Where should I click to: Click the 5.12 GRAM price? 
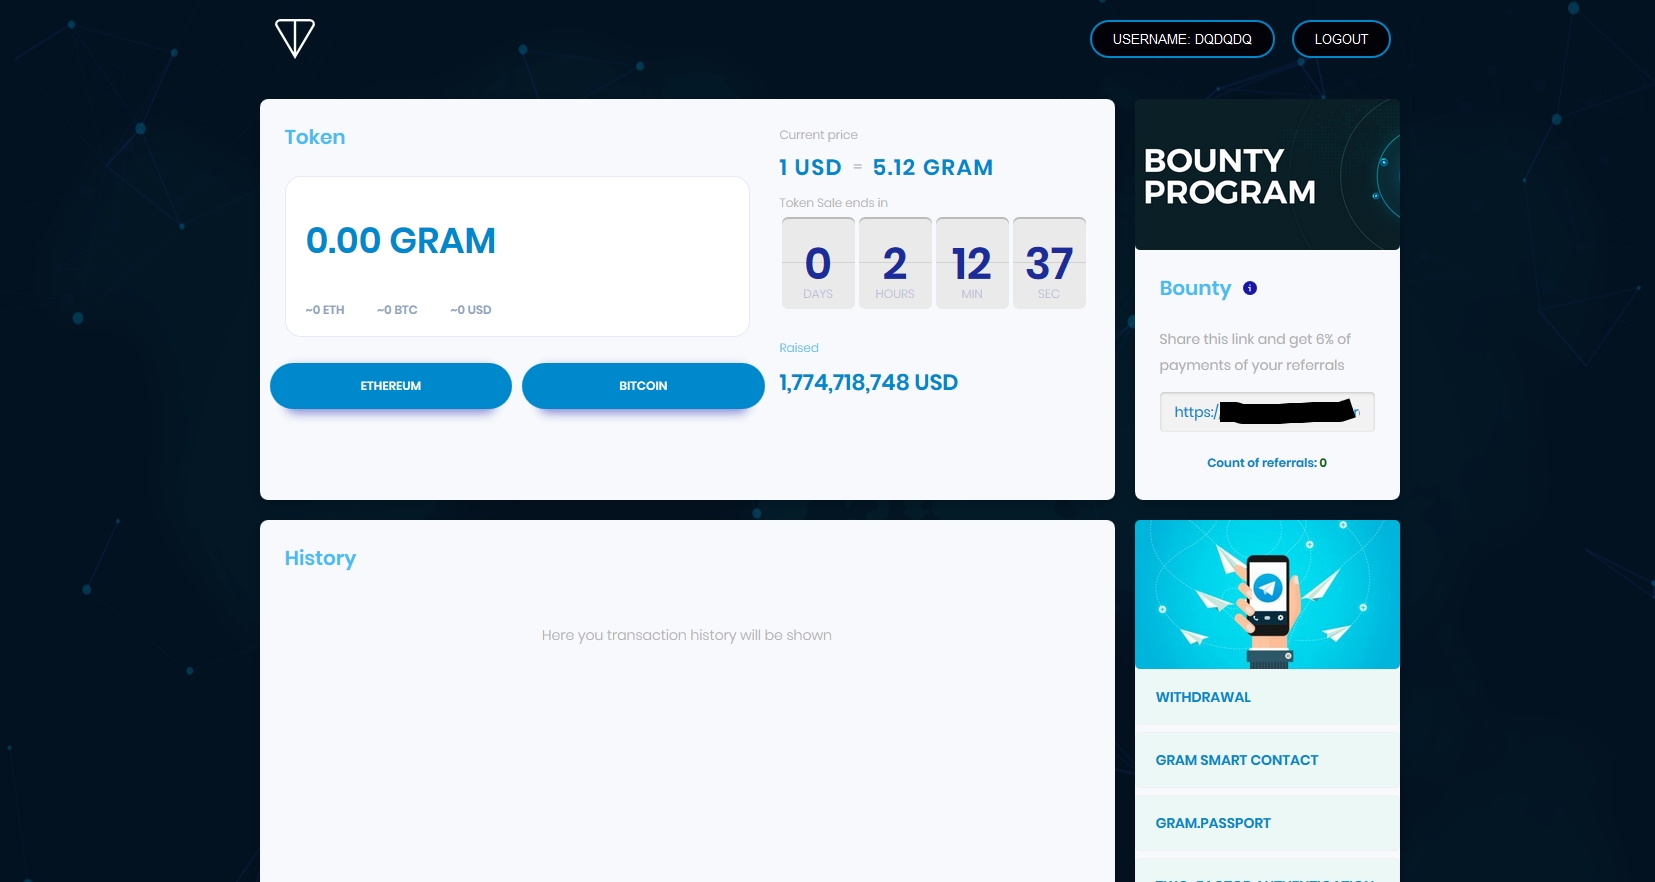[933, 168]
